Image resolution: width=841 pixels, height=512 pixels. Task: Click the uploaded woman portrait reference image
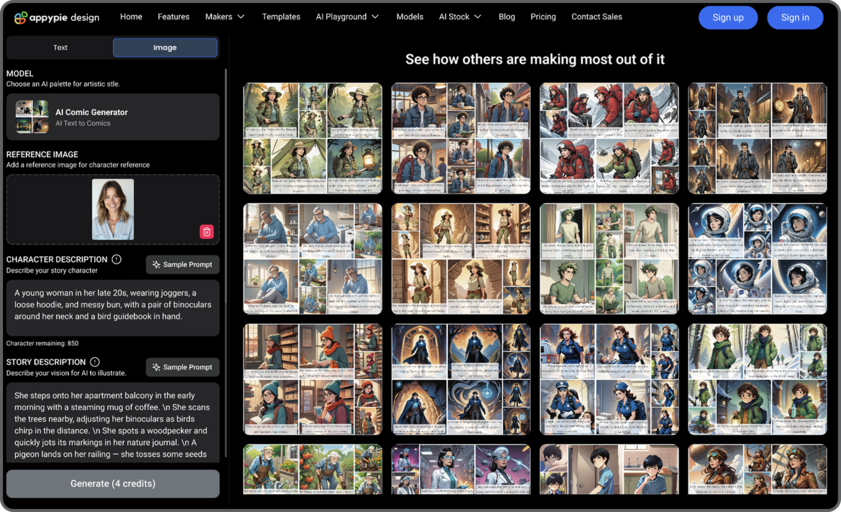(x=113, y=209)
